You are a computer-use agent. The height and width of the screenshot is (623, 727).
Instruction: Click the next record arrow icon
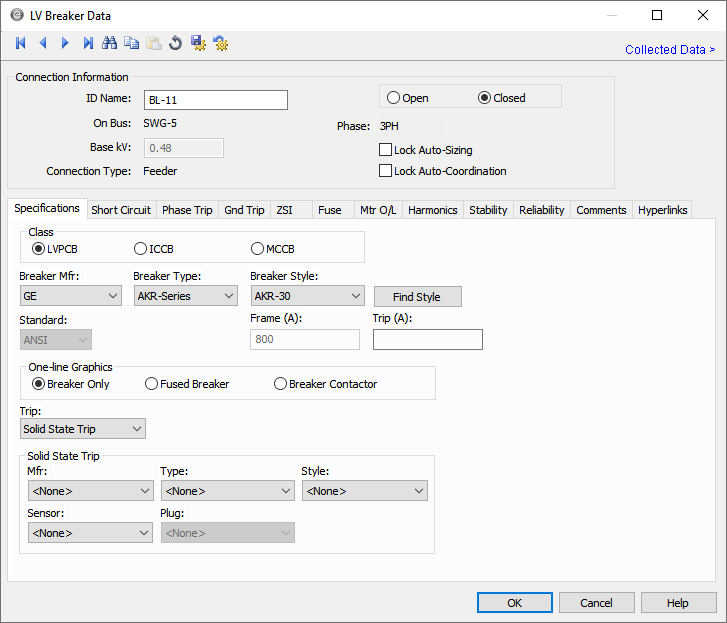[65, 43]
